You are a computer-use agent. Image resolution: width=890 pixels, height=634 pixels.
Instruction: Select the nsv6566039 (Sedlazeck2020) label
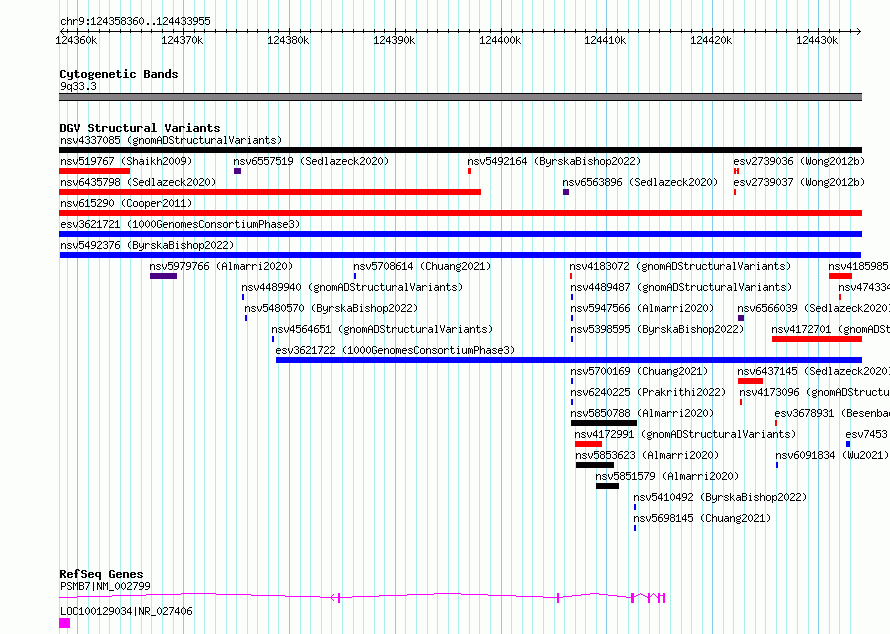tap(813, 308)
